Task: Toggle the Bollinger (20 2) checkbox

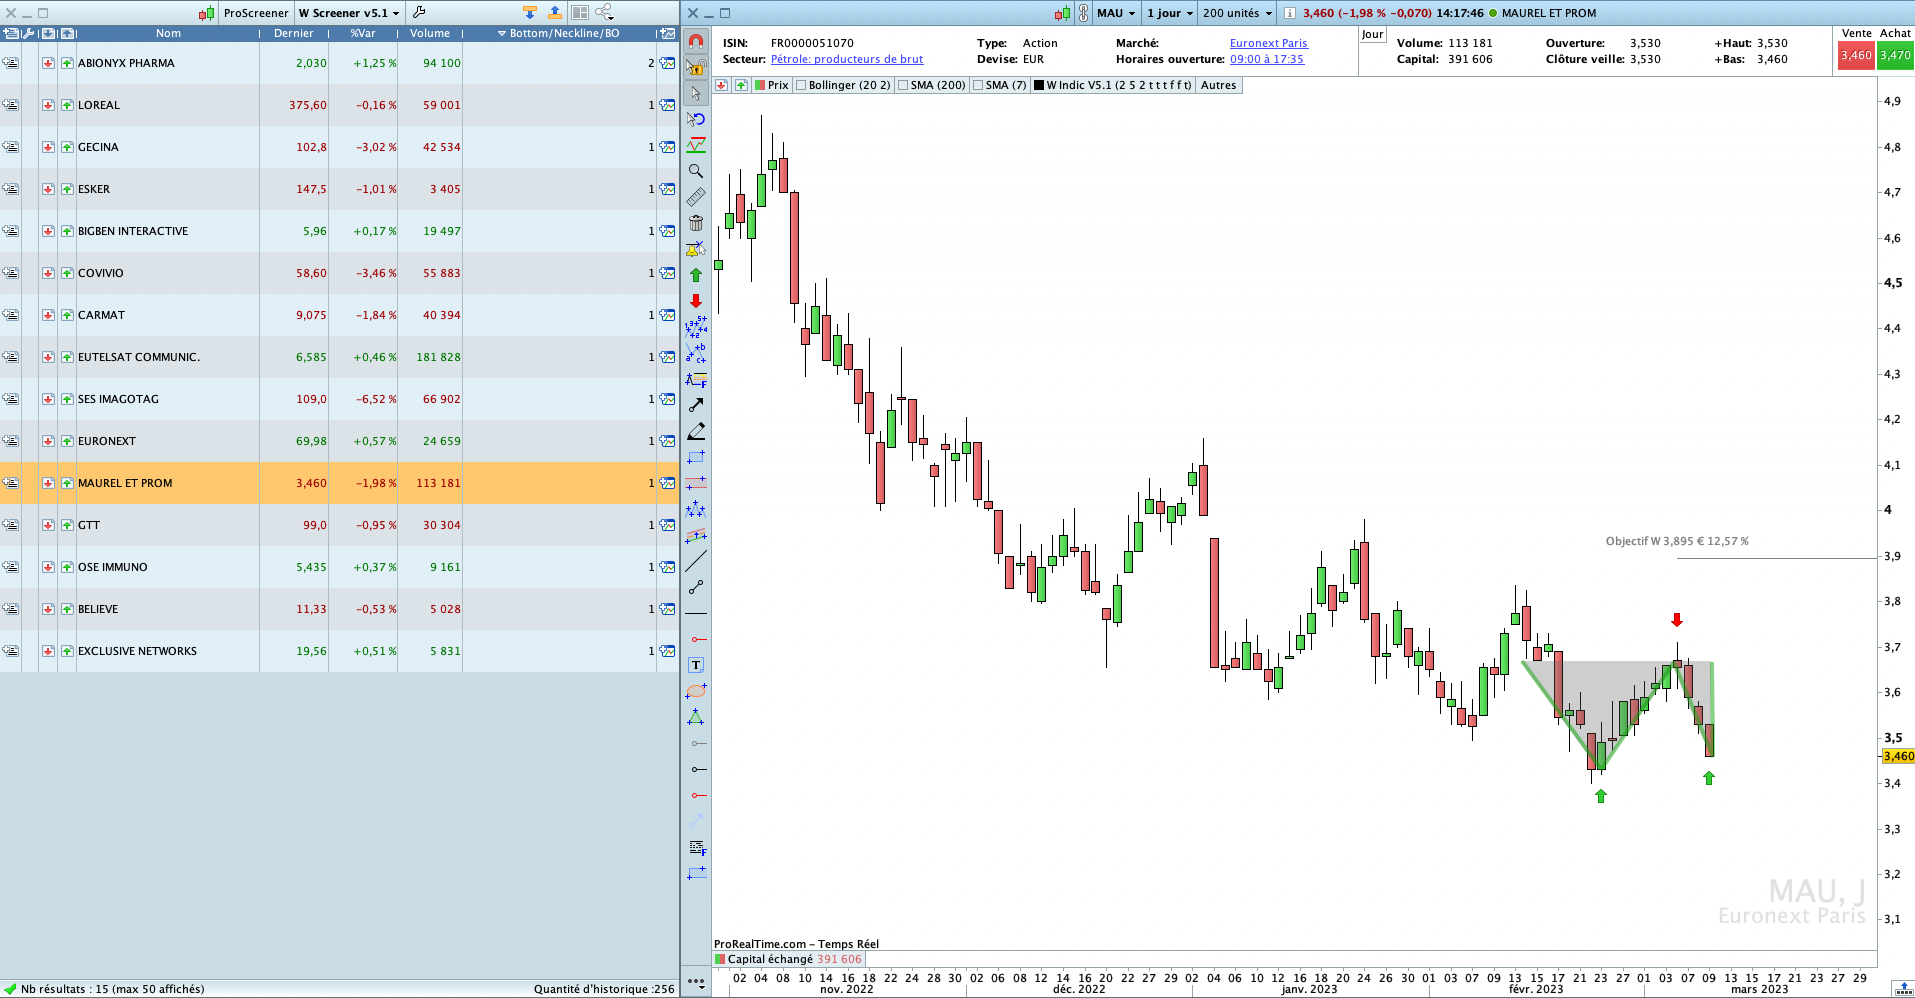Action: click(801, 85)
